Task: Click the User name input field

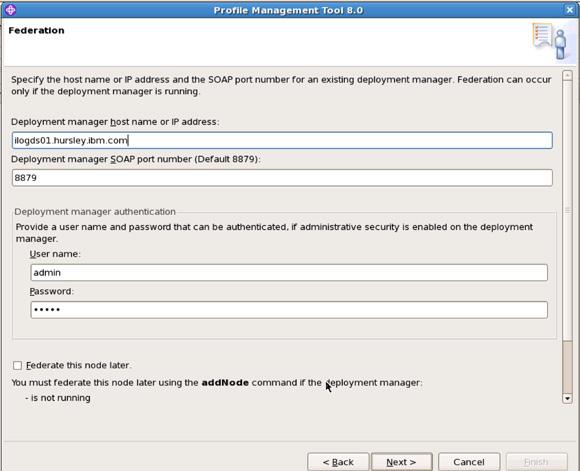Action: click(289, 273)
